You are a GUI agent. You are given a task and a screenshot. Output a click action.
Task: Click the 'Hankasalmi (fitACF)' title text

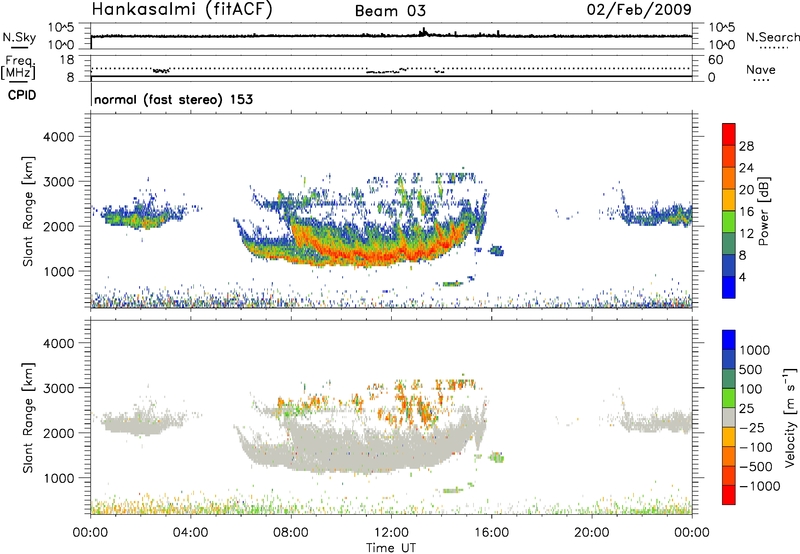182,10
